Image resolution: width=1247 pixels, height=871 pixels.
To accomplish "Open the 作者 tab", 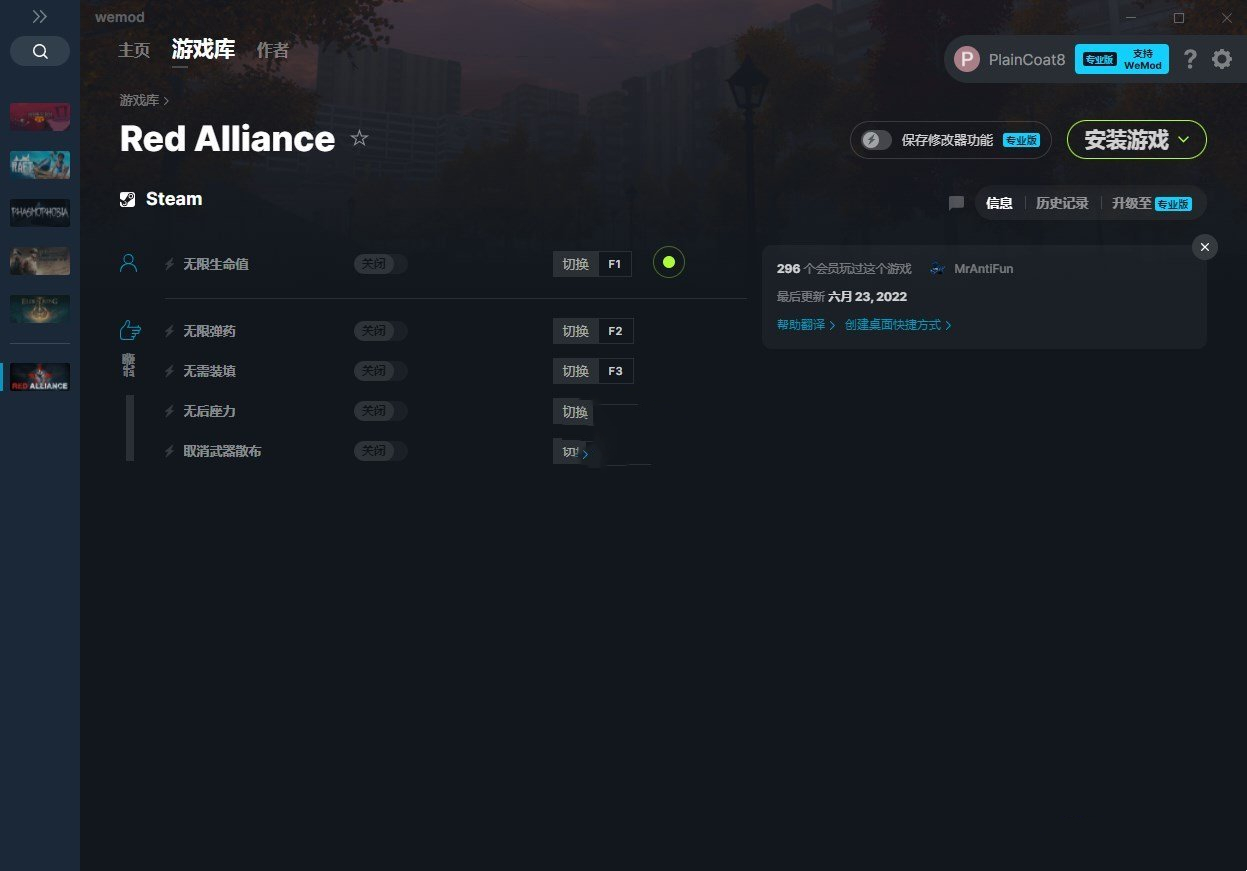I will coord(273,50).
